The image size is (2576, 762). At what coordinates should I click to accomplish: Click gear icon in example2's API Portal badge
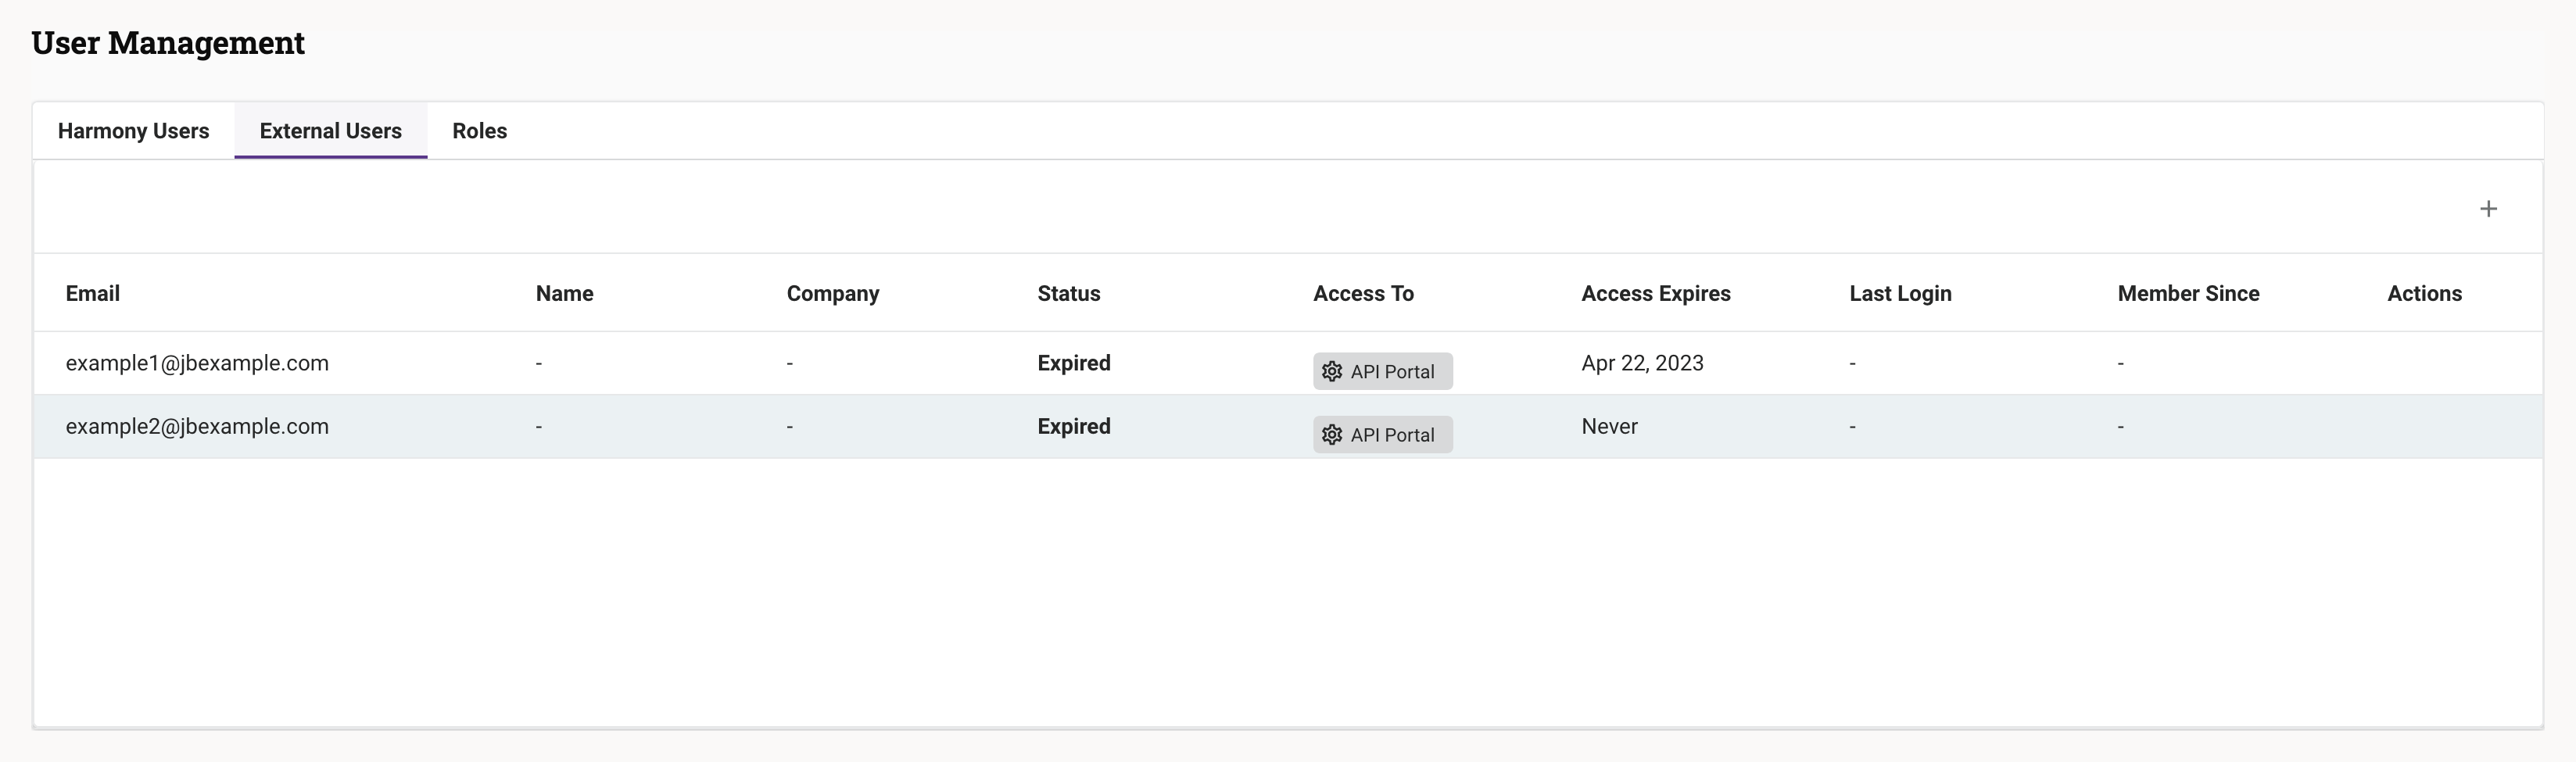tap(1331, 435)
